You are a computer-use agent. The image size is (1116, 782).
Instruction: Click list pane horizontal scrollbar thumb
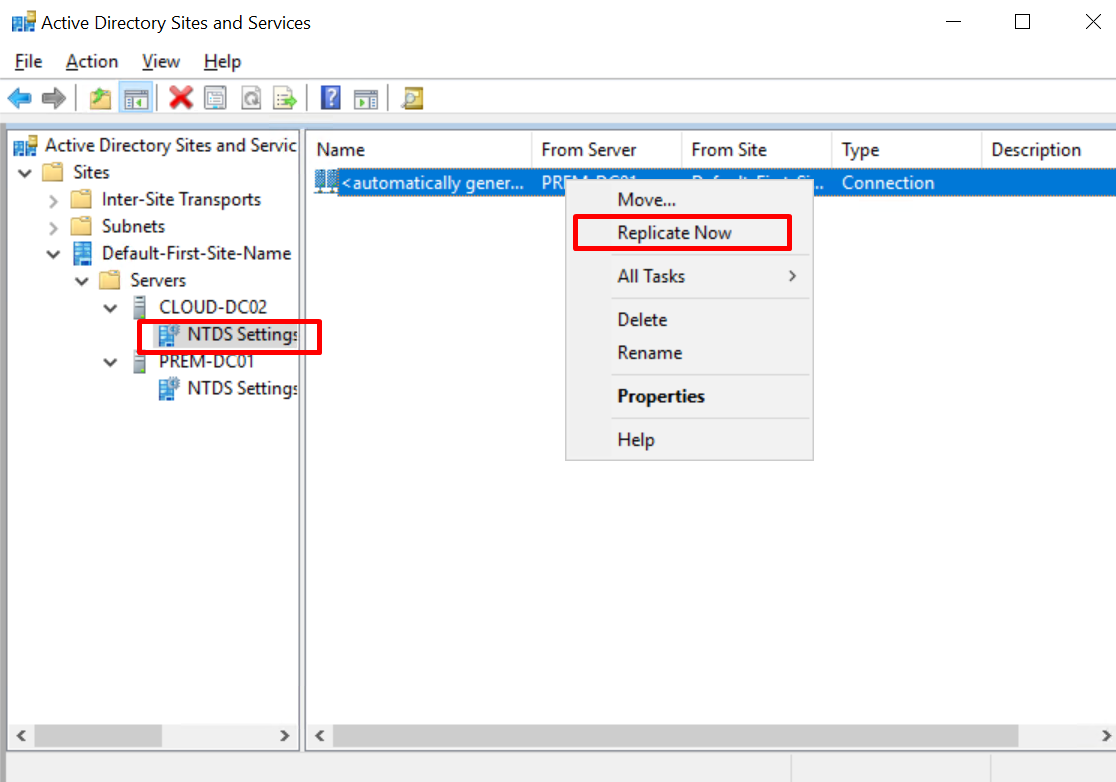(x=675, y=736)
